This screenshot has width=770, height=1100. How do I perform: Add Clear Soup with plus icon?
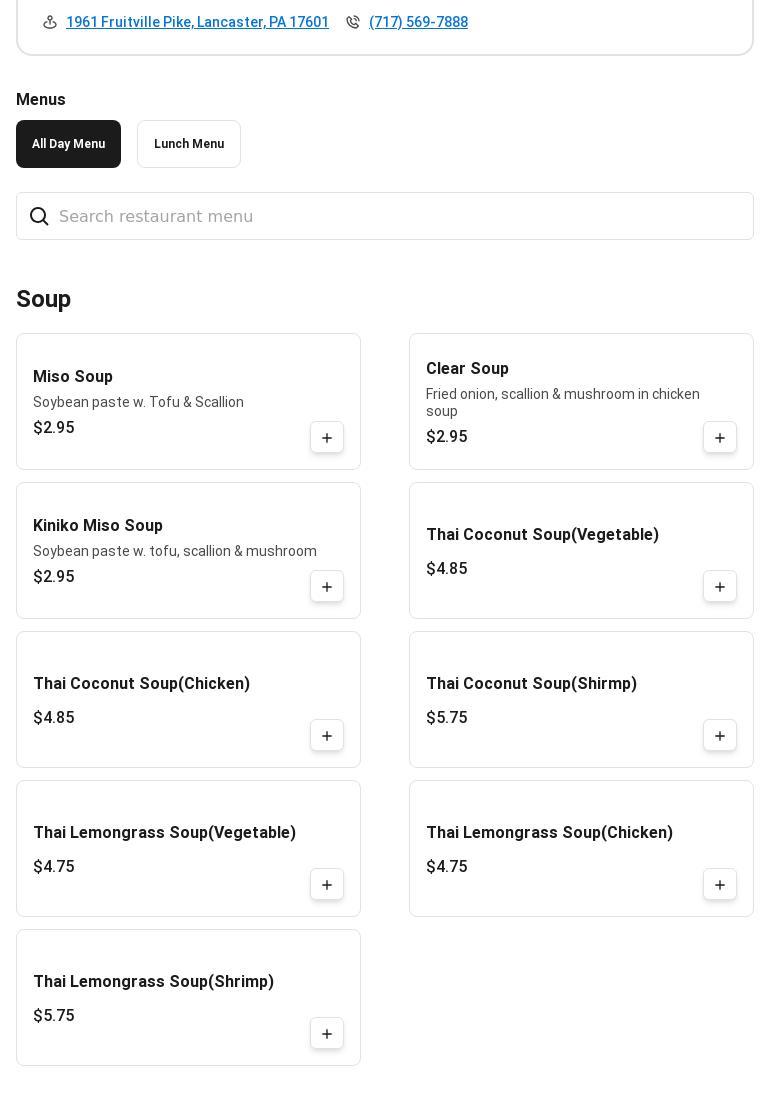(720, 438)
